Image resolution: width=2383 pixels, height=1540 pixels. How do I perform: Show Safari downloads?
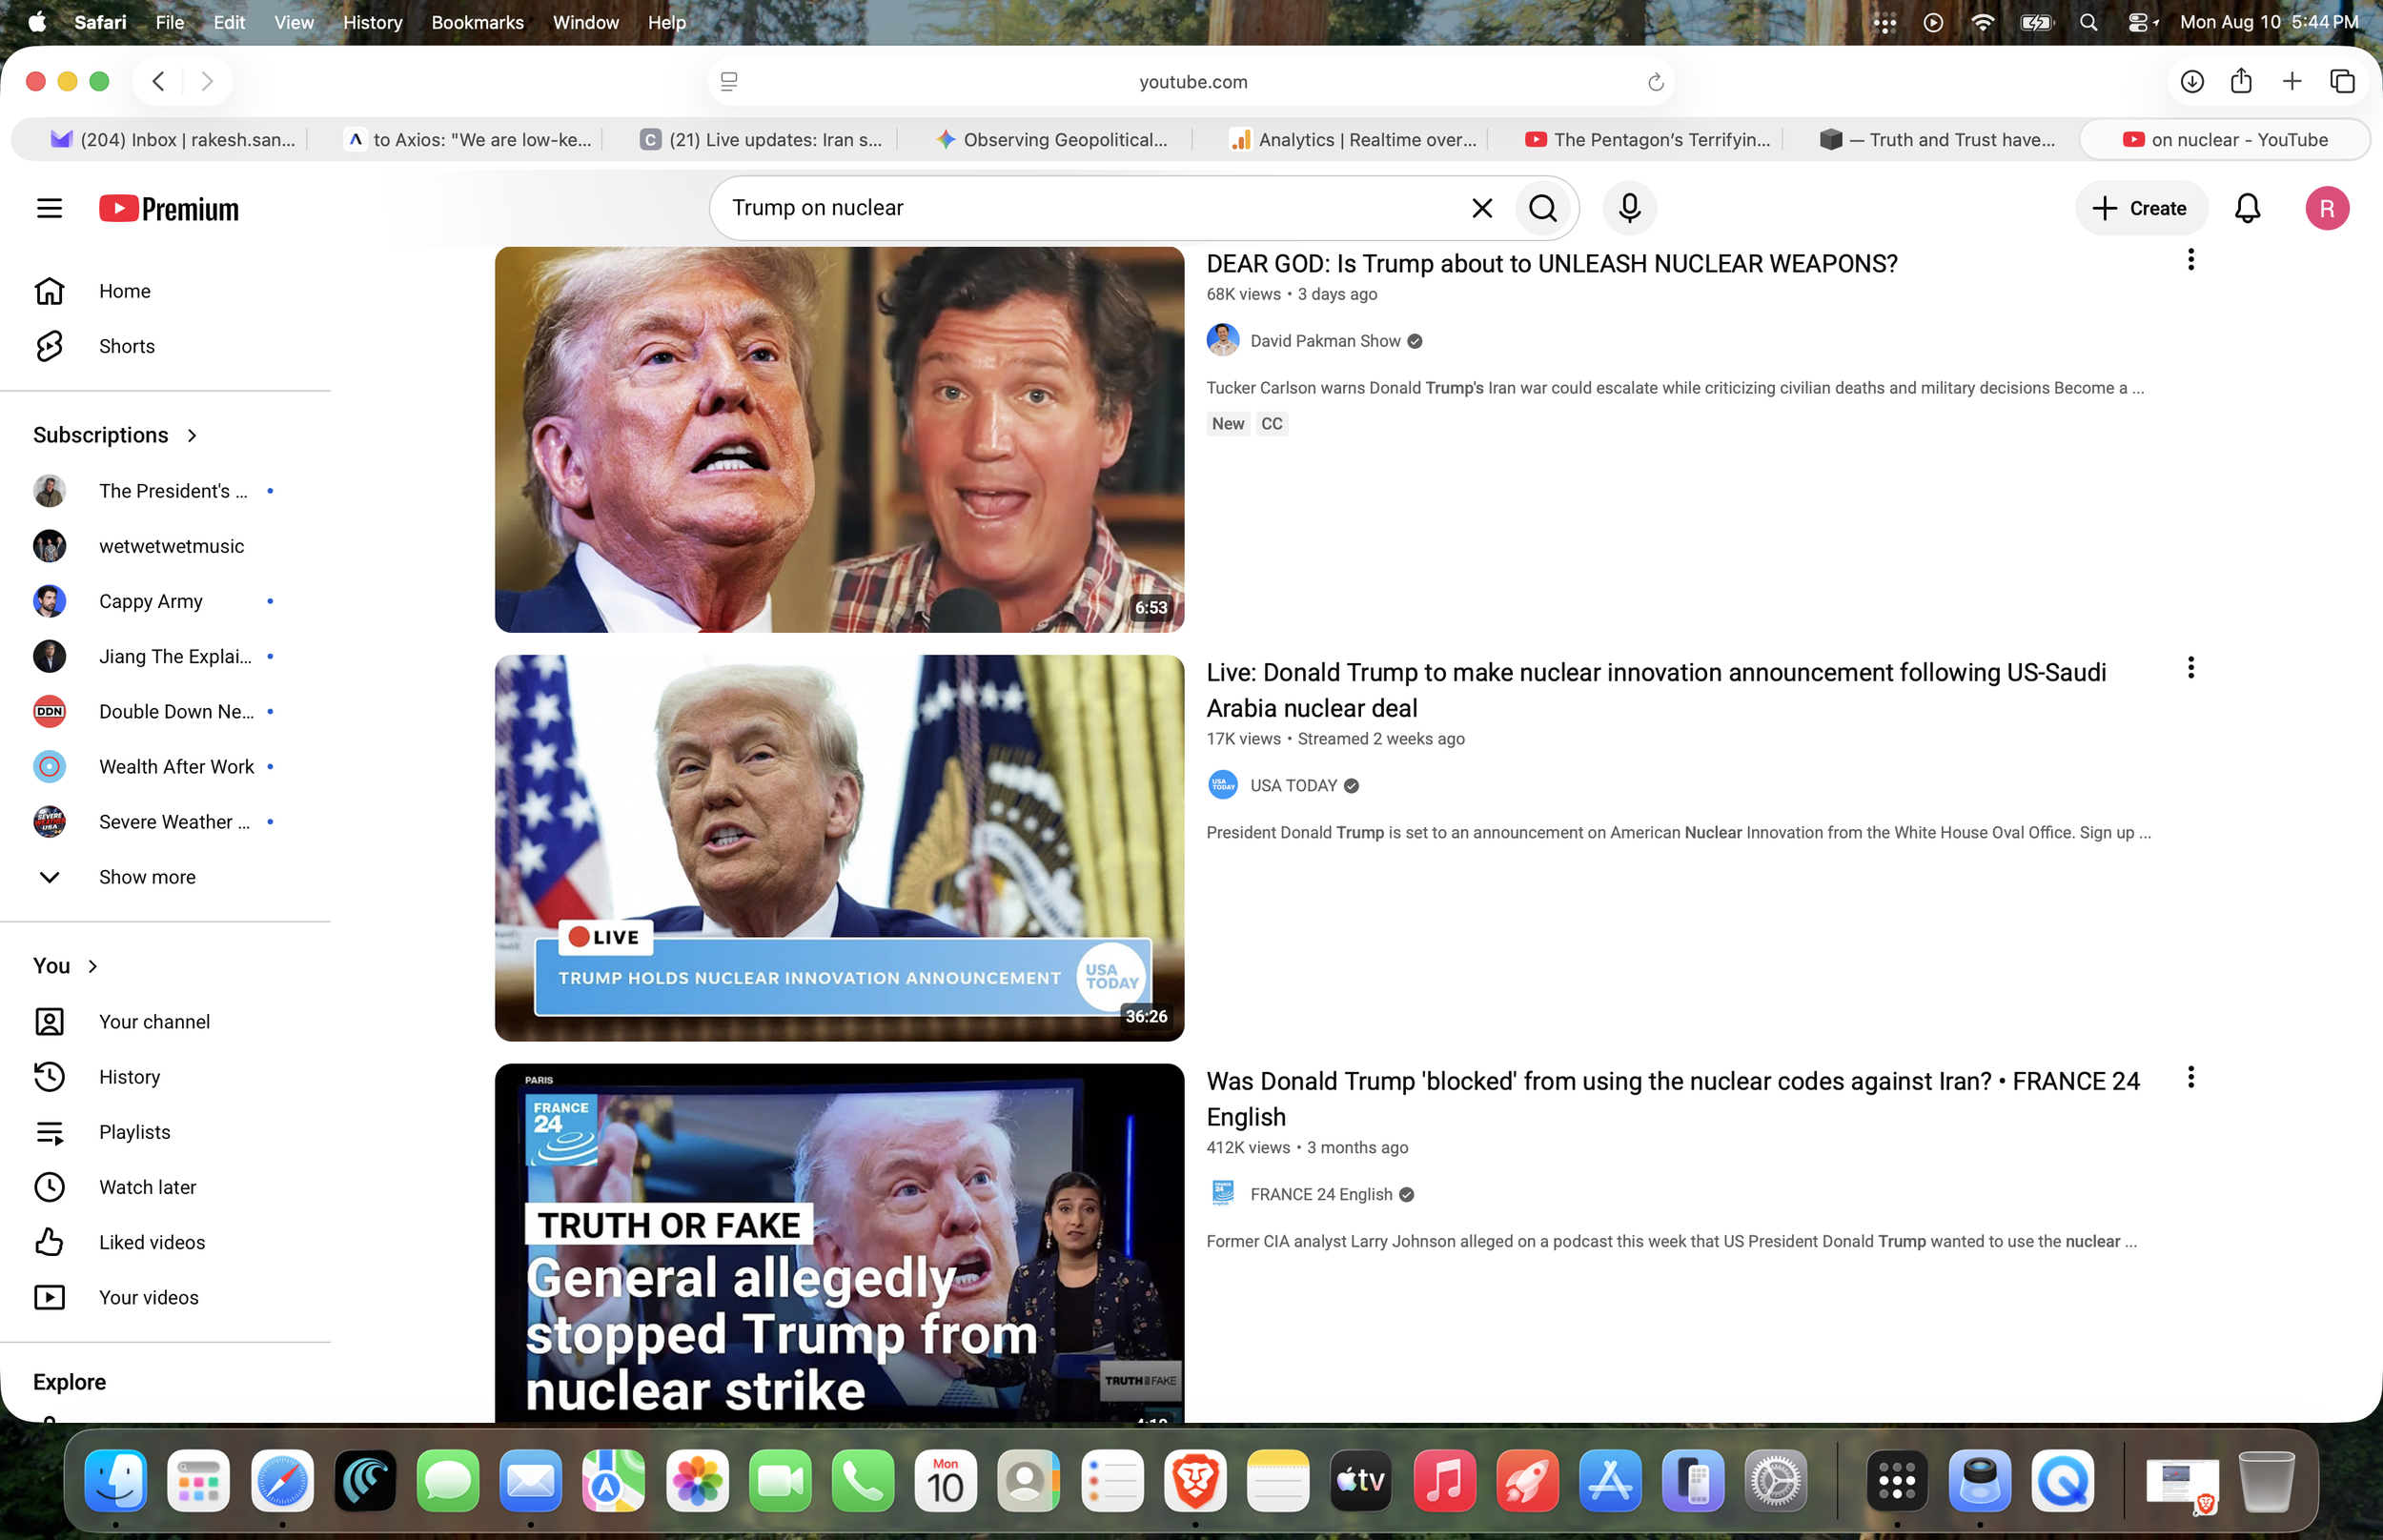click(x=2192, y=81)
